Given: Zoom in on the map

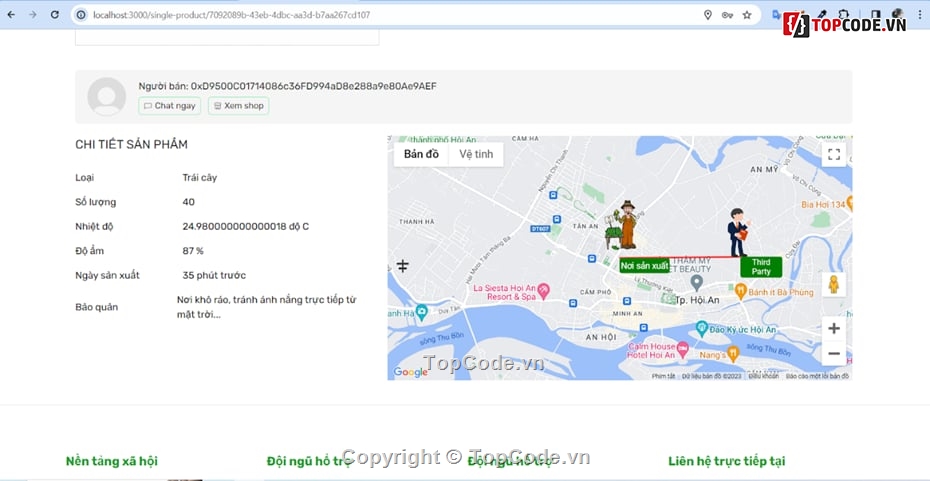Looking at the screenshot, I should tap(833, 328).
